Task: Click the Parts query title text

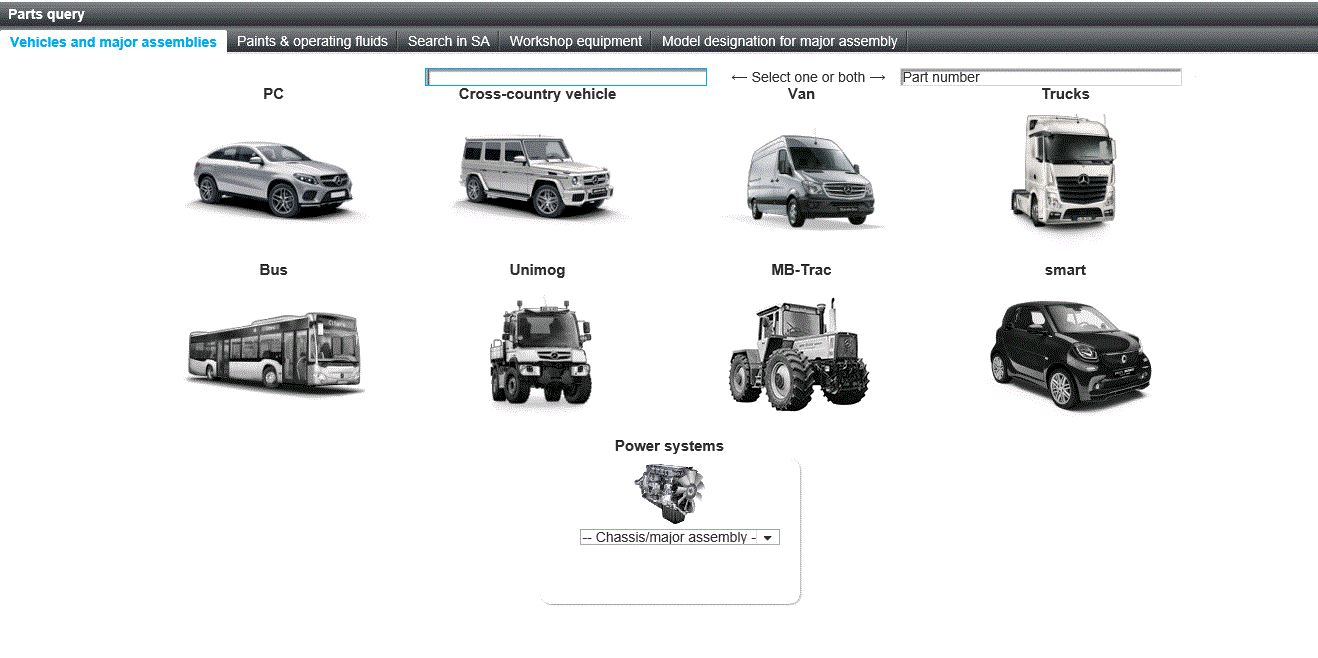Action: click(46, 14)
